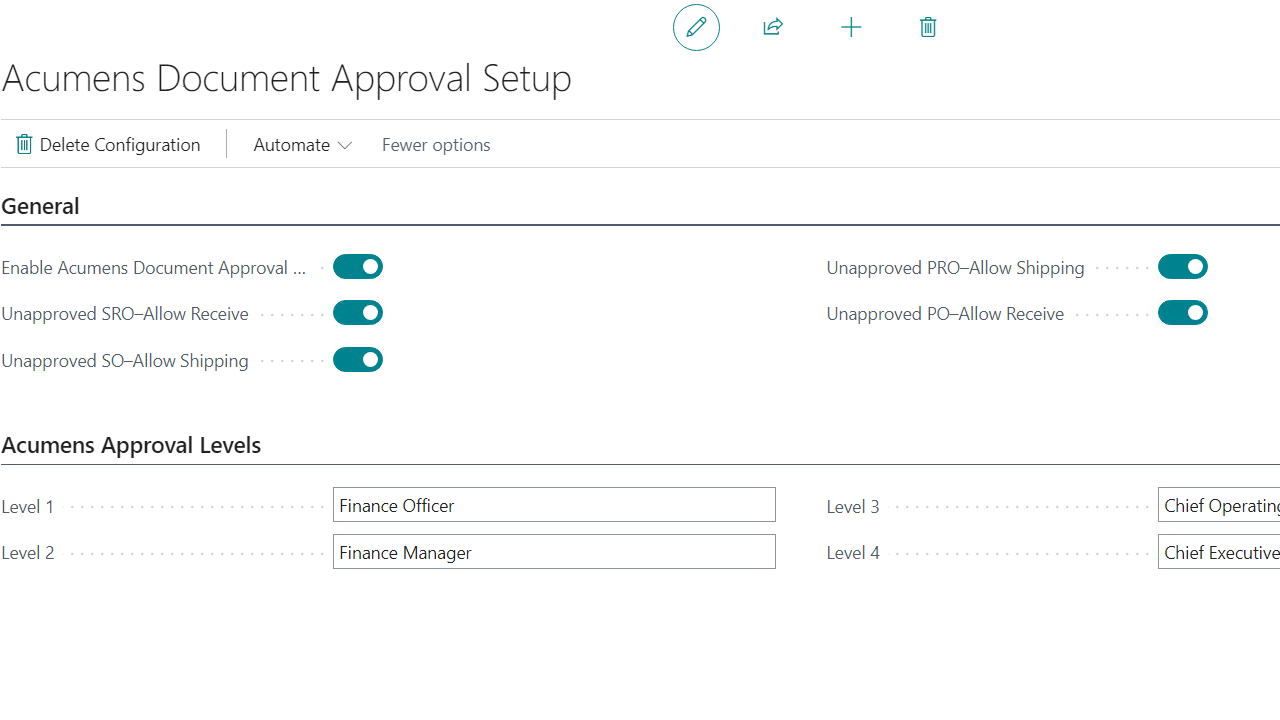This screenshot has height=720, width=1280.
Task: Collapse the Acumens Approval Levels section
Action: click(x=131, y=445)
